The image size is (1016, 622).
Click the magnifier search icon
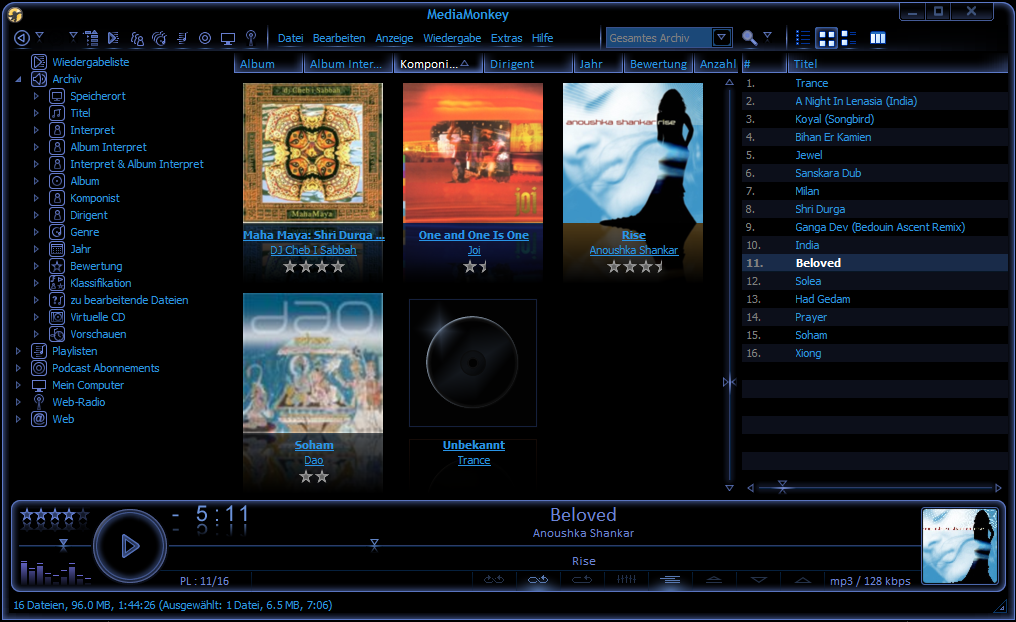pos(749,38)
